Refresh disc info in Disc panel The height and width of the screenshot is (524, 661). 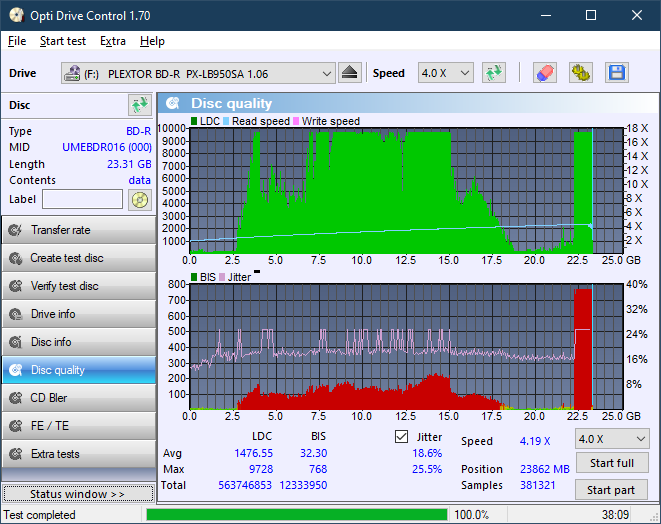[x=140, y=105]
